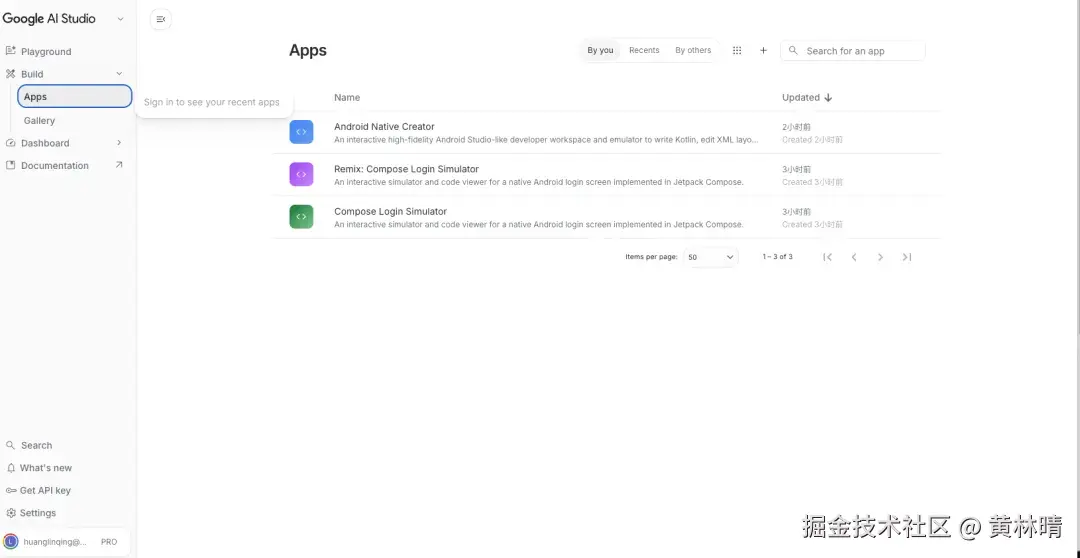Screen dimensions: 1080x558
Task: Click the Build tools icon
Action: point(10,74)
